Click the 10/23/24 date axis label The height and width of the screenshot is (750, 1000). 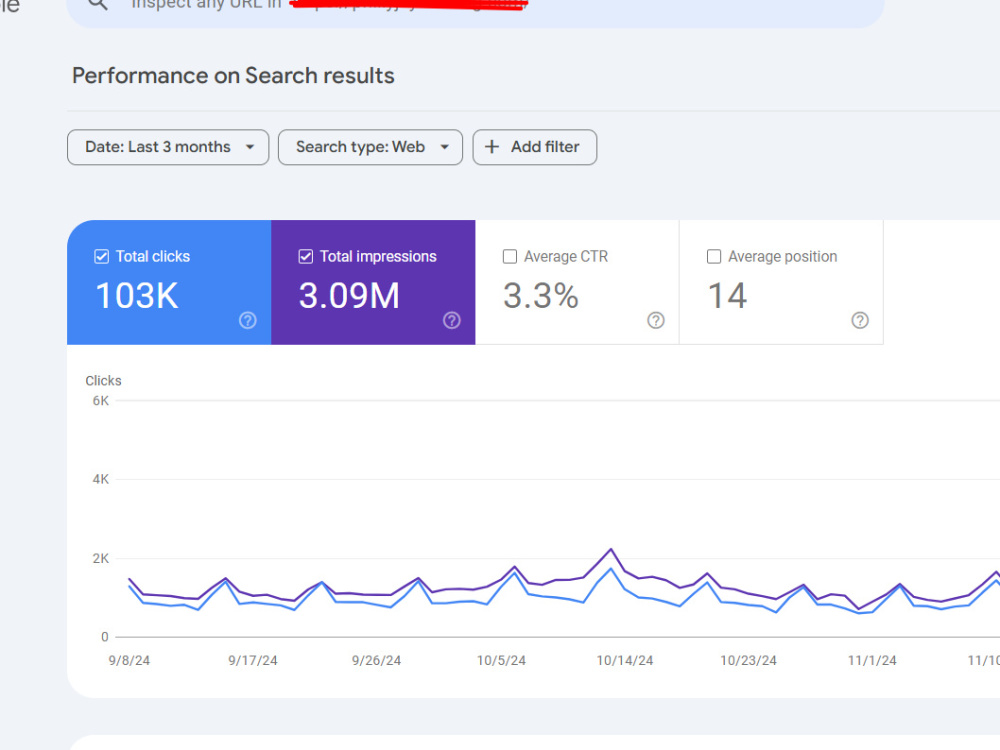[x=749, y=661]
